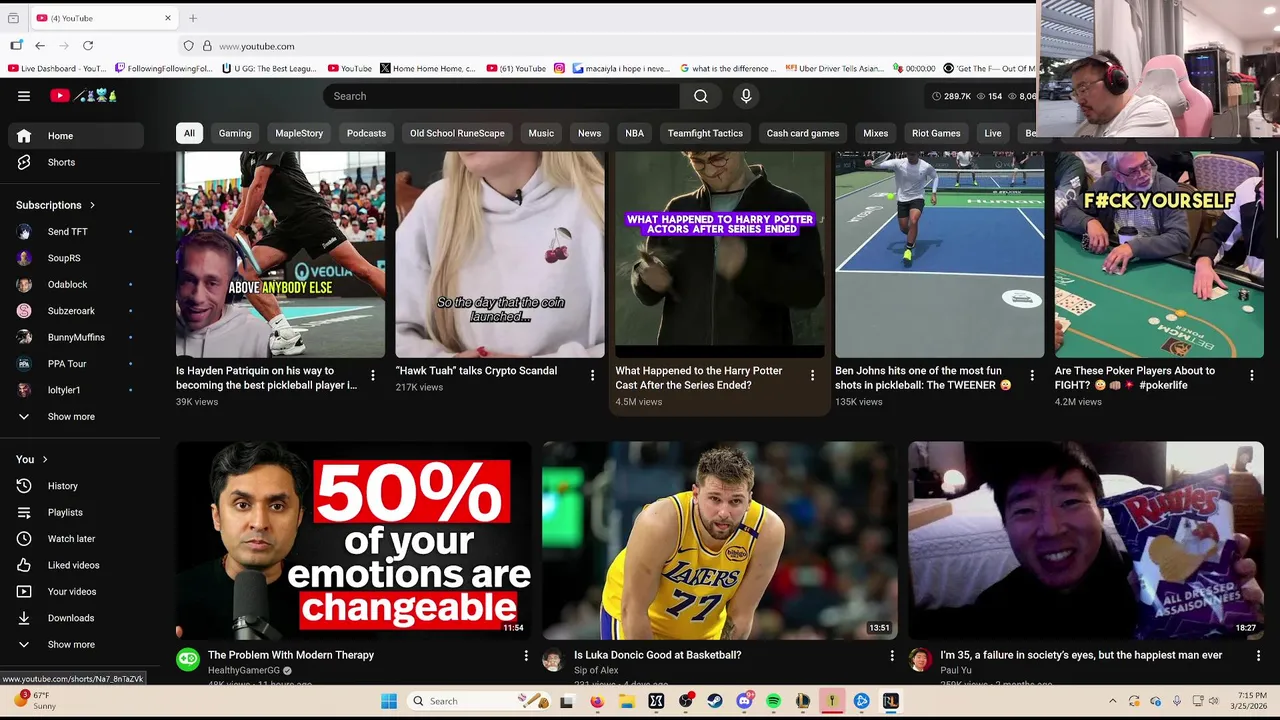Screen dimensions: 1280x720
Task: Open more options for Luka Doncic video
Action: click(x=892, y=656)
